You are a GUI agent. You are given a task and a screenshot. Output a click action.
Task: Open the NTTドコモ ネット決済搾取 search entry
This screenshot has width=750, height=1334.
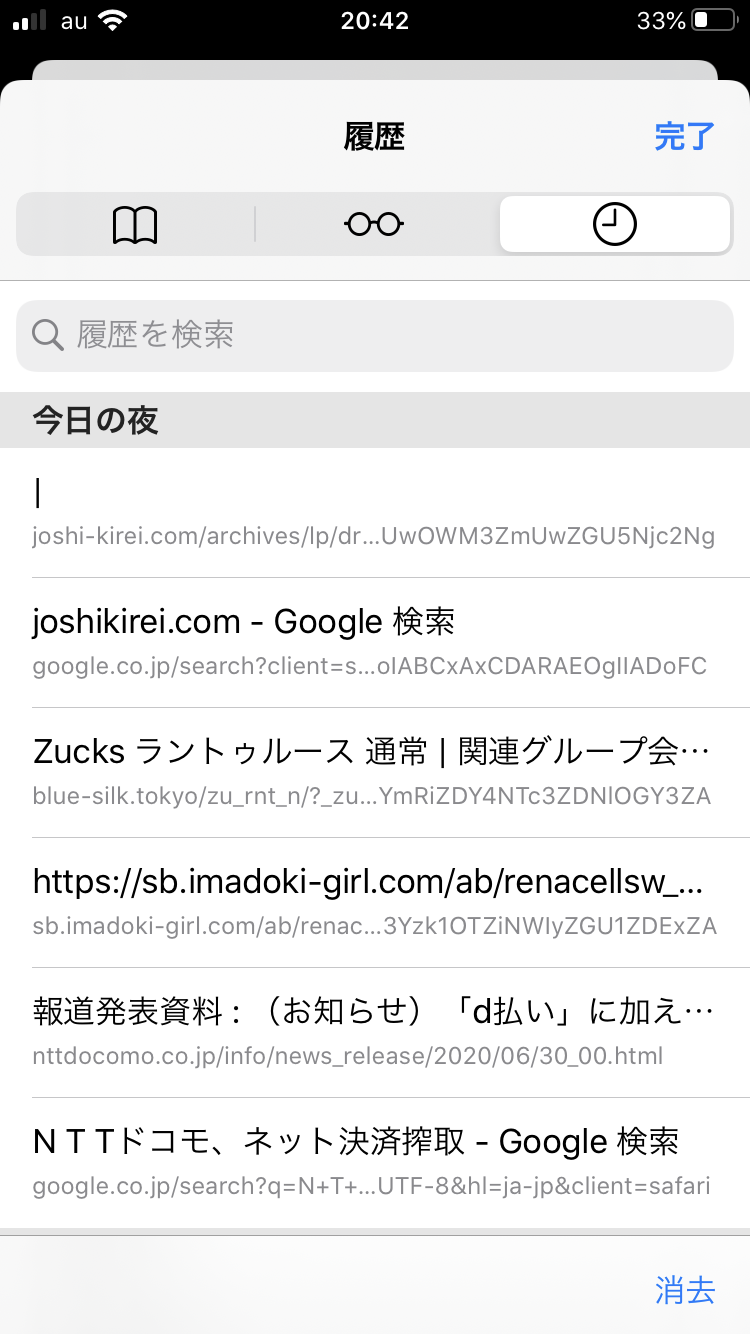[374, 1162]
